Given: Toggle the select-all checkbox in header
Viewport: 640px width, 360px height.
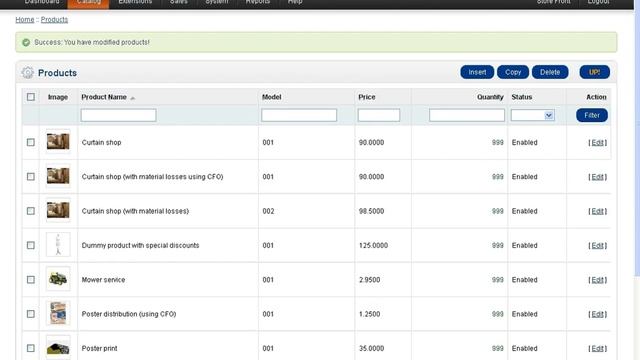Looking at the screenshot, I should (x=31, y=97).
